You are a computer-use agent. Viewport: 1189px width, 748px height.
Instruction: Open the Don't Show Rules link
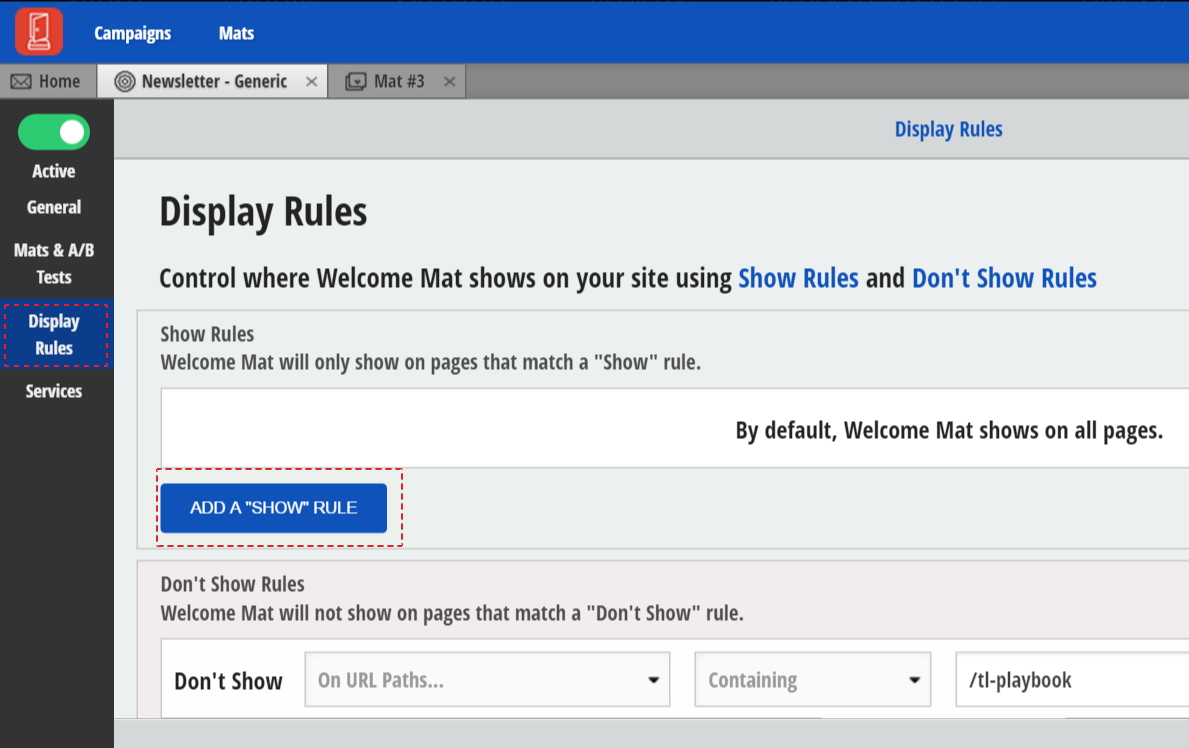point(1003,278)
